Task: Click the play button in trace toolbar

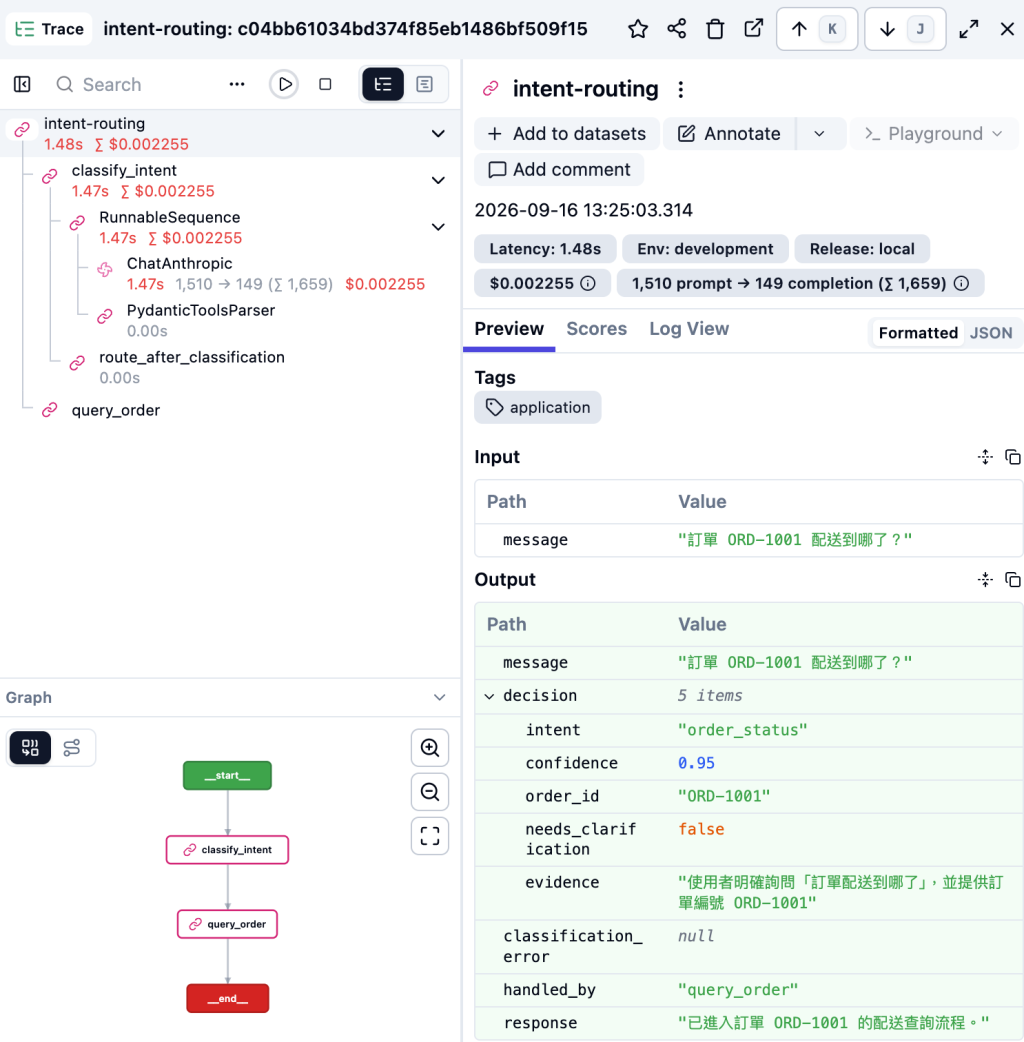Action: pyautogui.click(x=284, y=84)
